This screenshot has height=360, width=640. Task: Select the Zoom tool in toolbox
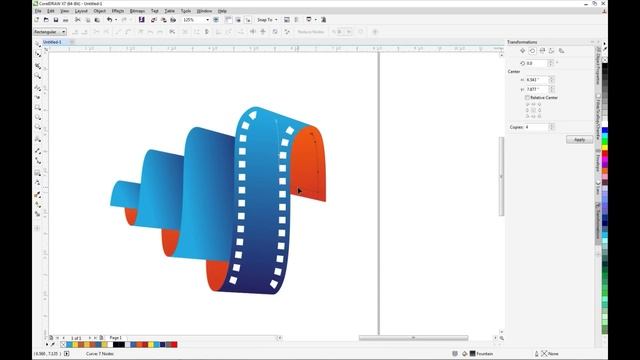pos(38,76)
